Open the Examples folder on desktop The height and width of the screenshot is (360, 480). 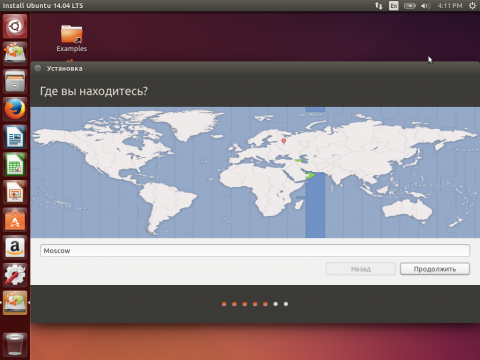[x=72, y=38]
